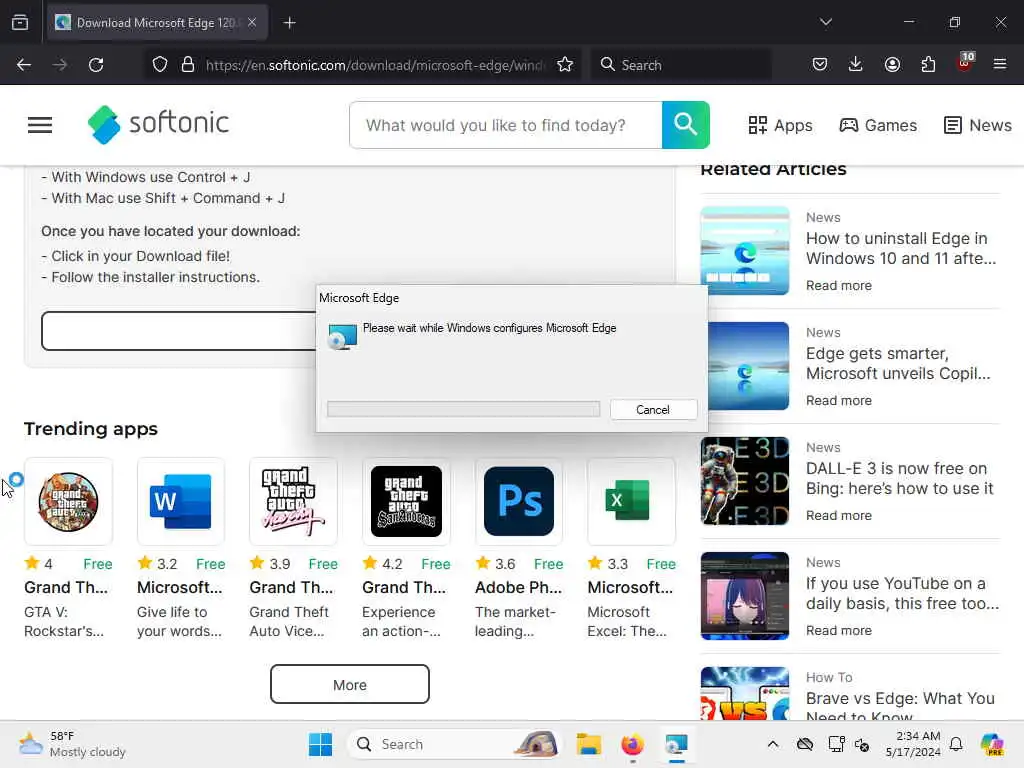The height and width of the screenshot is (768, 1024).
Task: Open the GTA San Andreas thumbnail
Action: pos(406,502)
